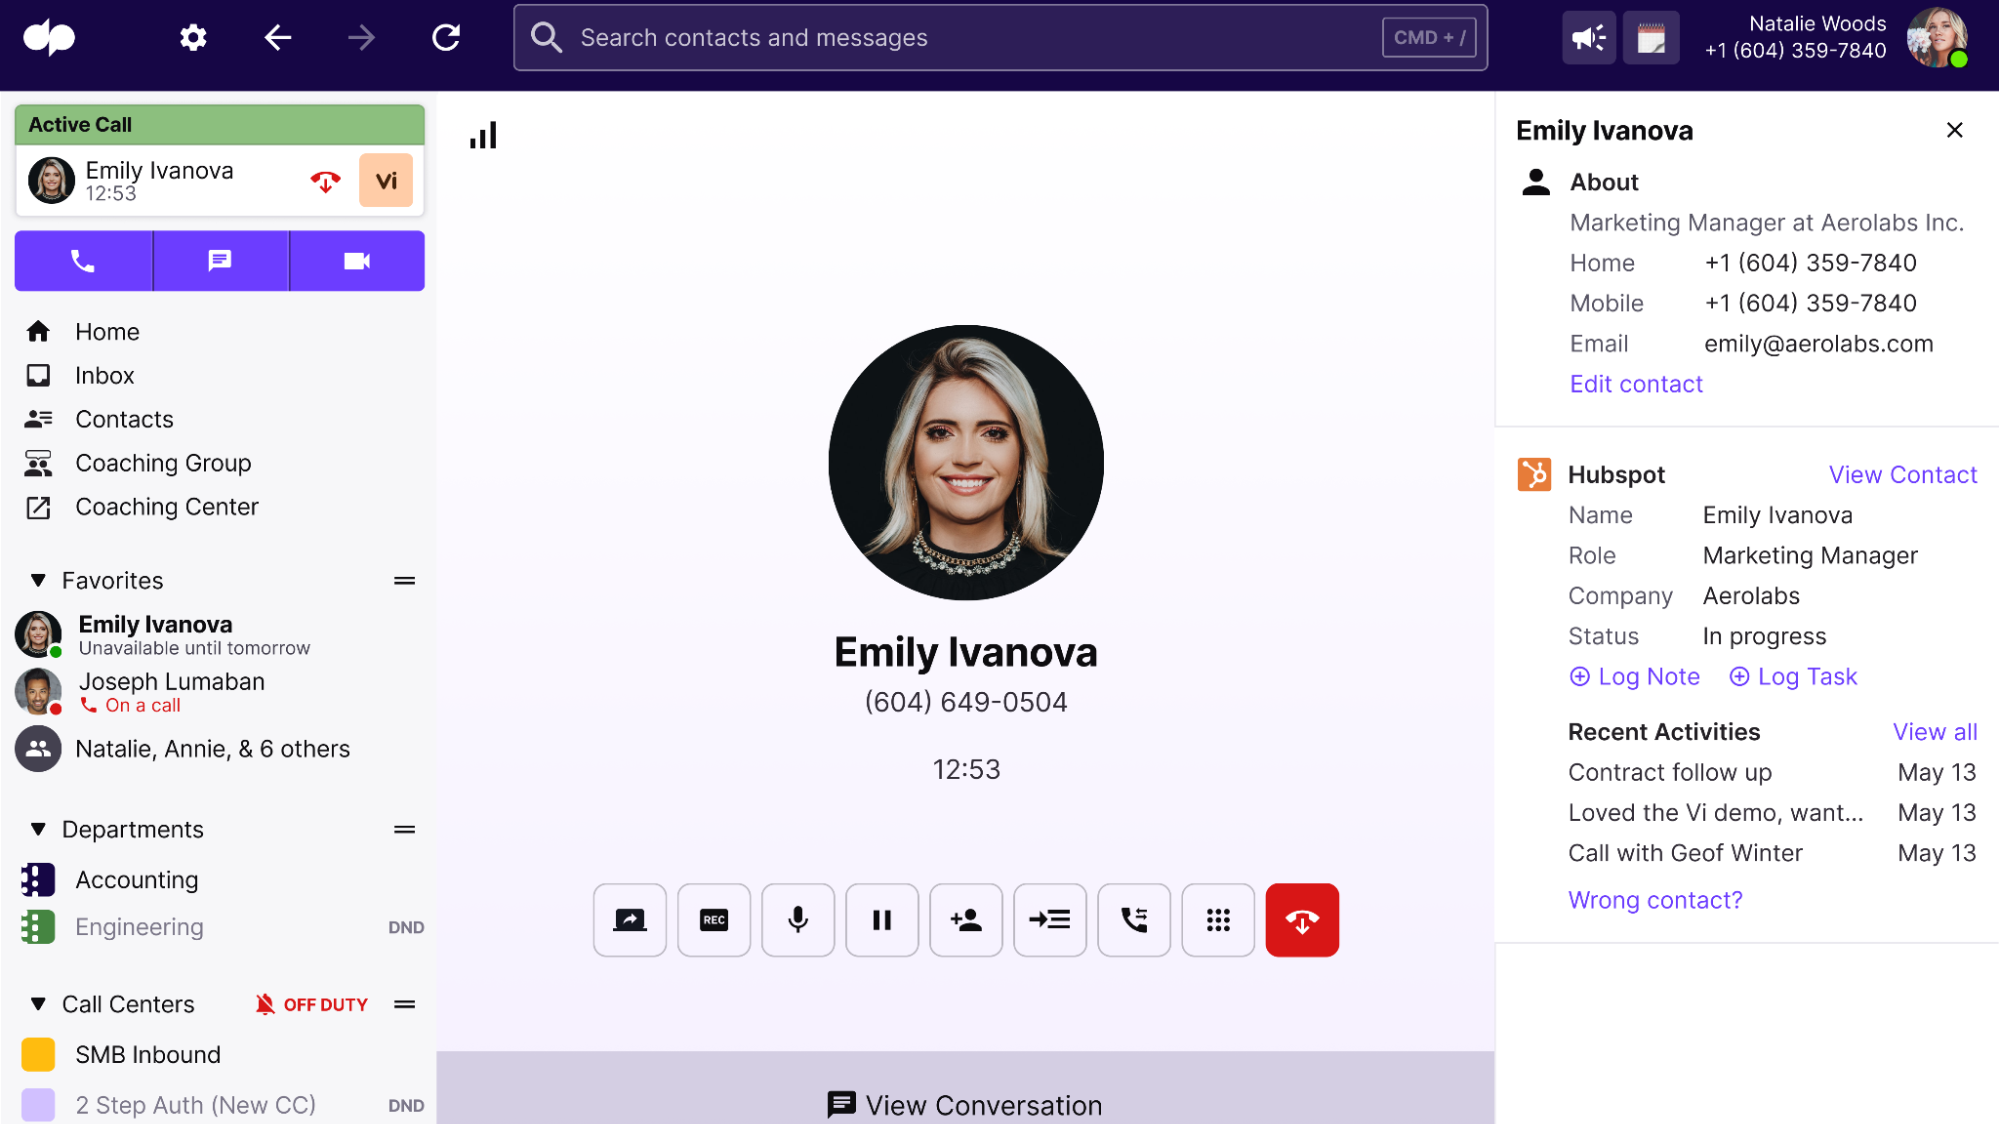The width and height of the screenshot is (1999, 1125).
Task: Select the yellow SMB Inbound swatch
Action: [38, 1055]
